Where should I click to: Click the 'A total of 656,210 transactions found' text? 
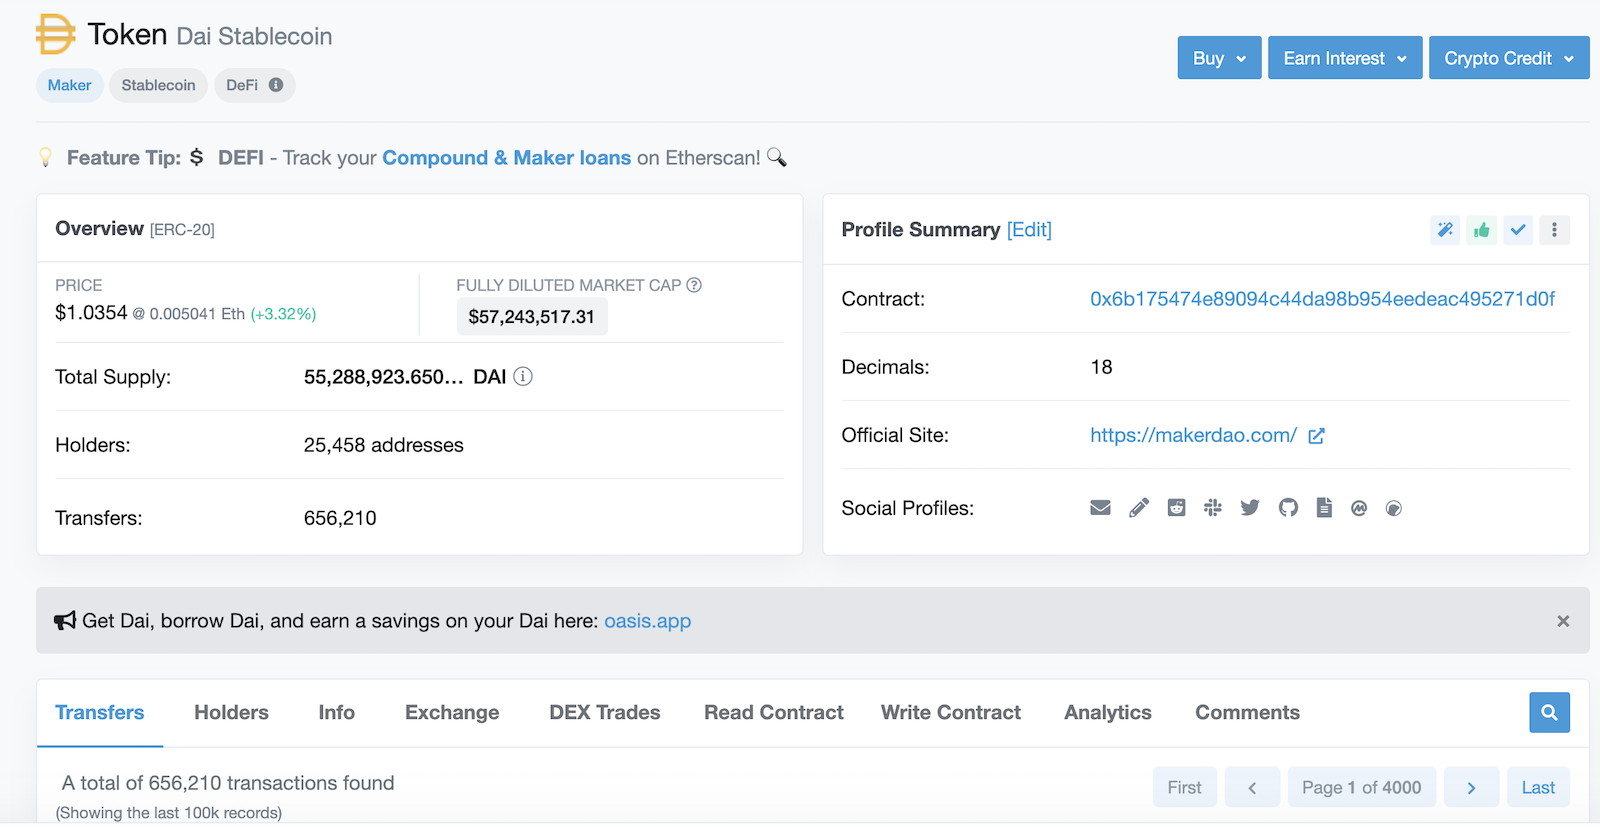228,783
